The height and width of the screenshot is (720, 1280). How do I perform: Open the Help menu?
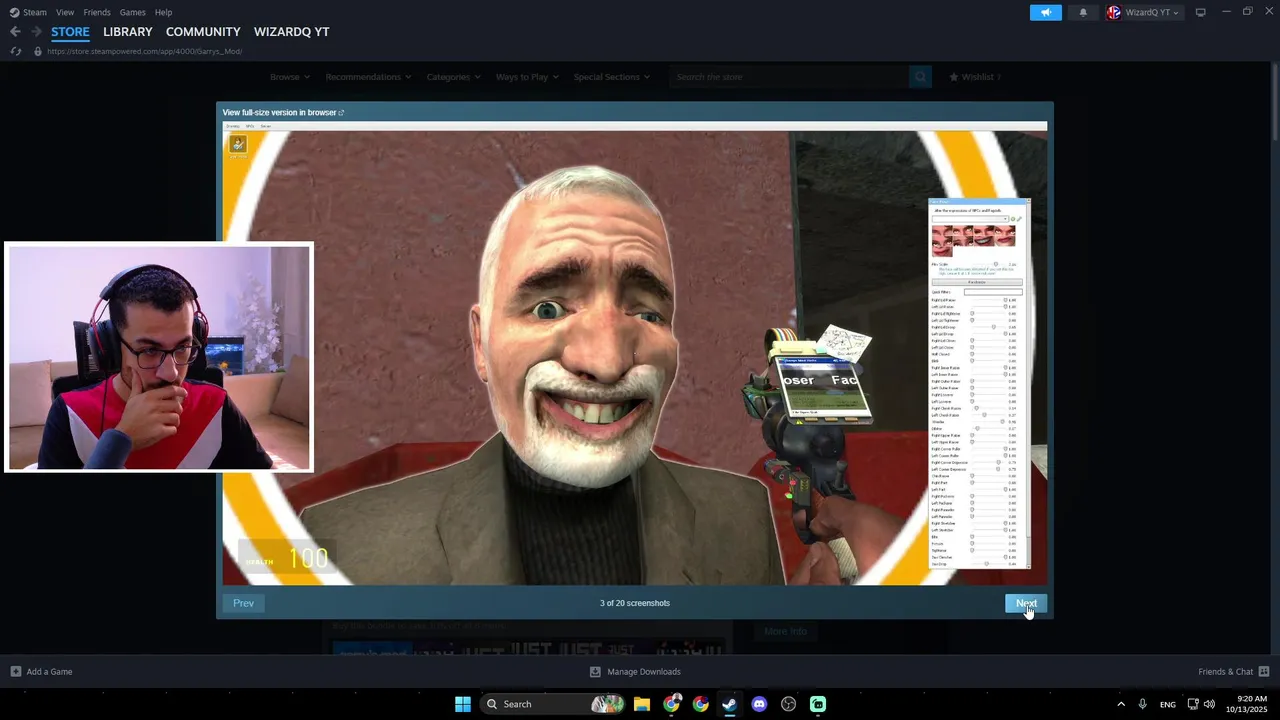pyautogui.click(x=163, y=12)
